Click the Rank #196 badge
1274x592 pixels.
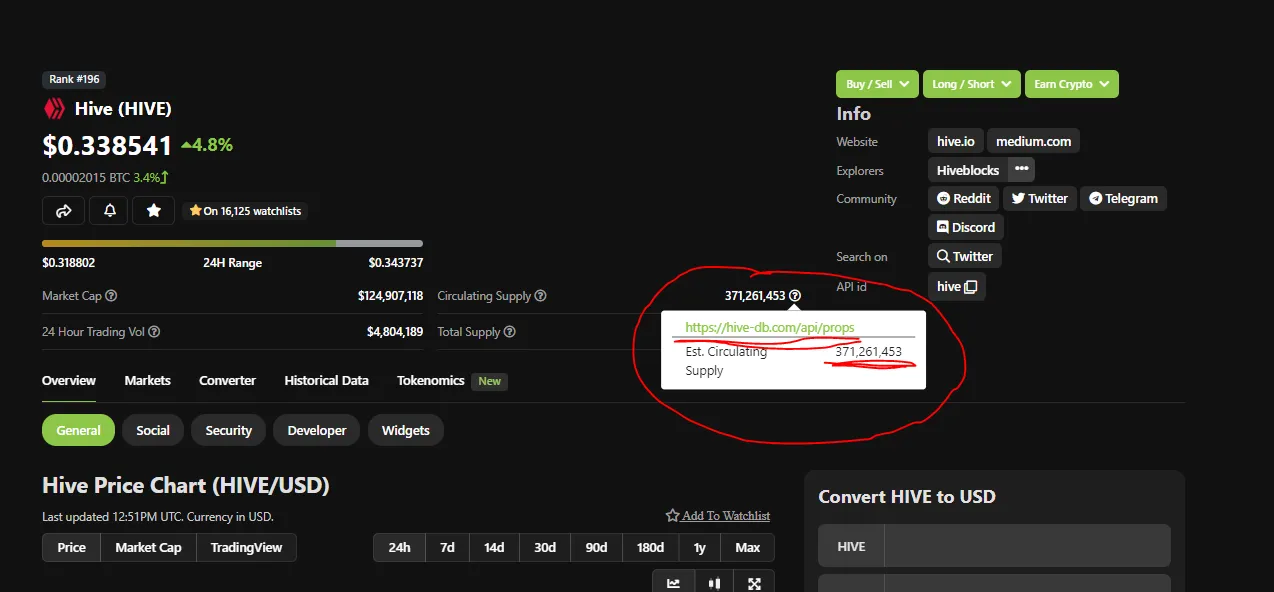74,79
